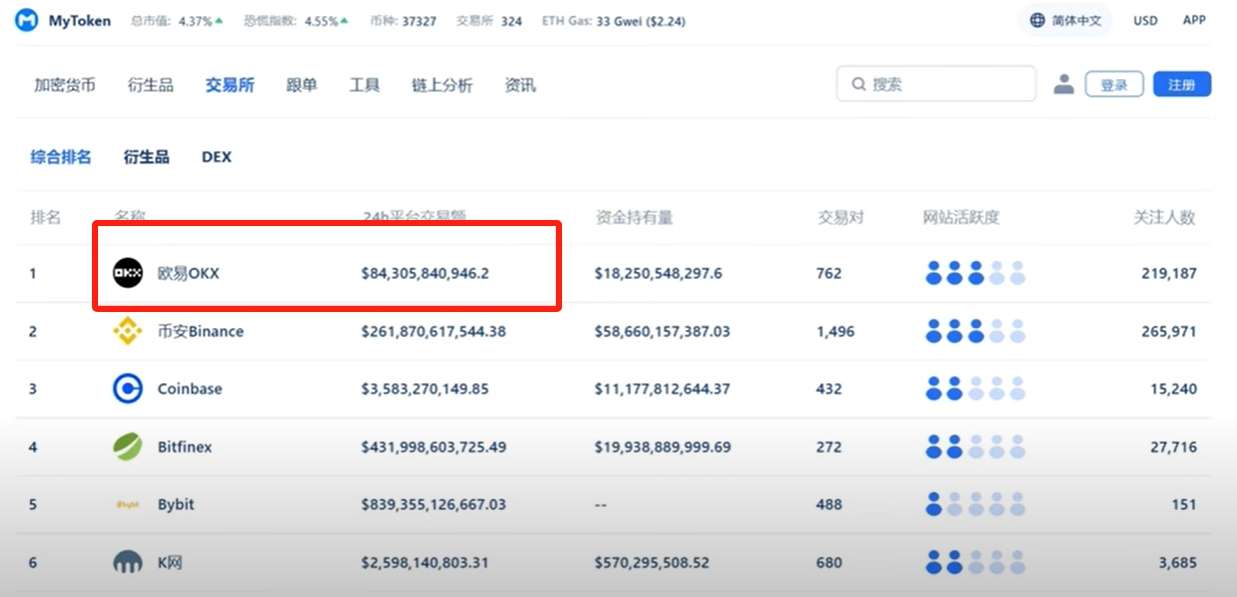Click Coinbase website activity dots
Image resolution: width=1237 pixels, height=597 pixels.
(976, 389)
